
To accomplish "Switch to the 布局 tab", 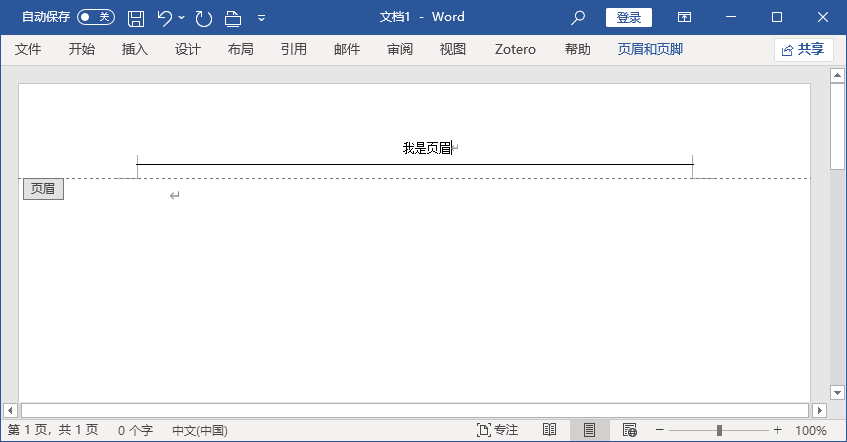I will coord(240,49).
